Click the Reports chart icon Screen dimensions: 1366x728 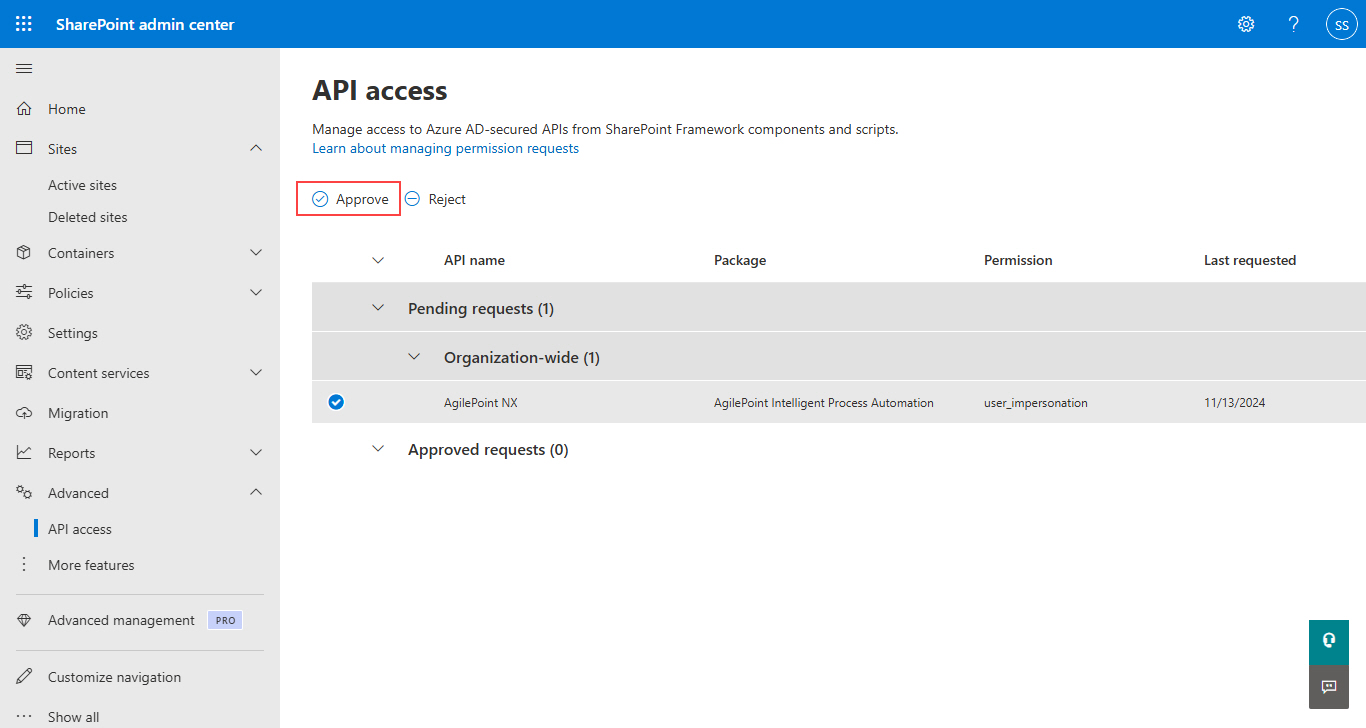tap(24, 453)
